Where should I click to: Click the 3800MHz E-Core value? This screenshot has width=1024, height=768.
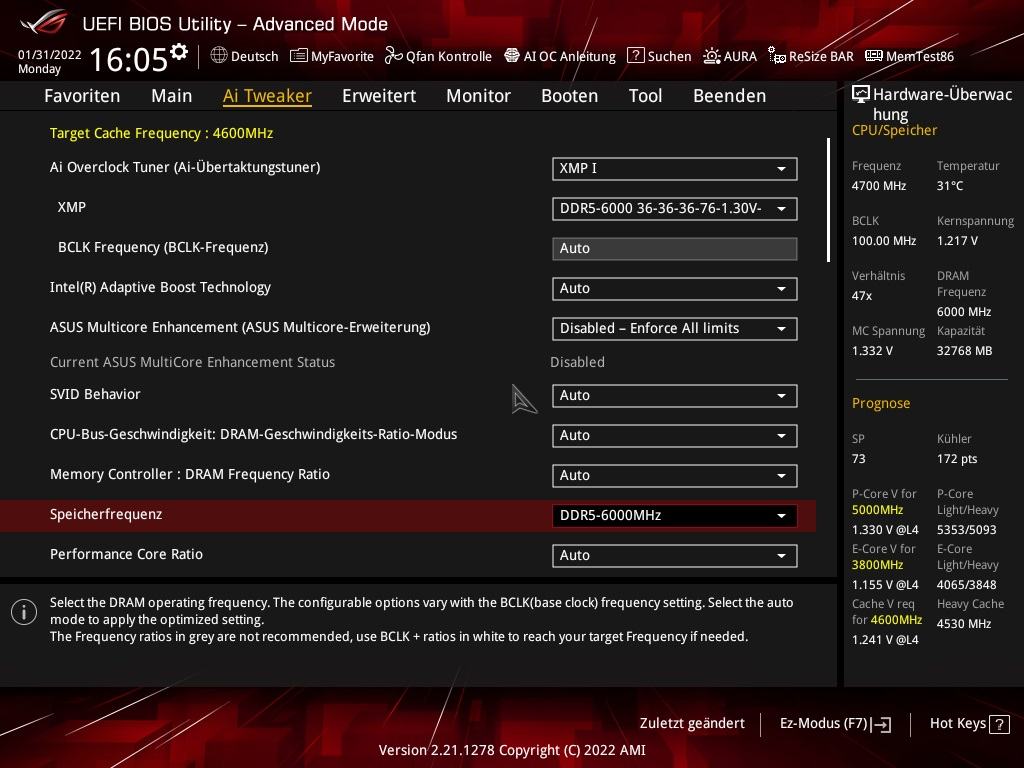pyautogui.click(x=878, y=565)
